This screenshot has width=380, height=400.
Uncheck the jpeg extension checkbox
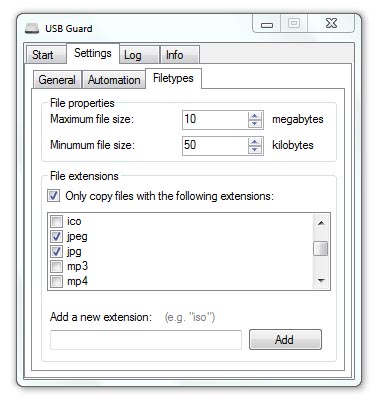pos(56,236)
